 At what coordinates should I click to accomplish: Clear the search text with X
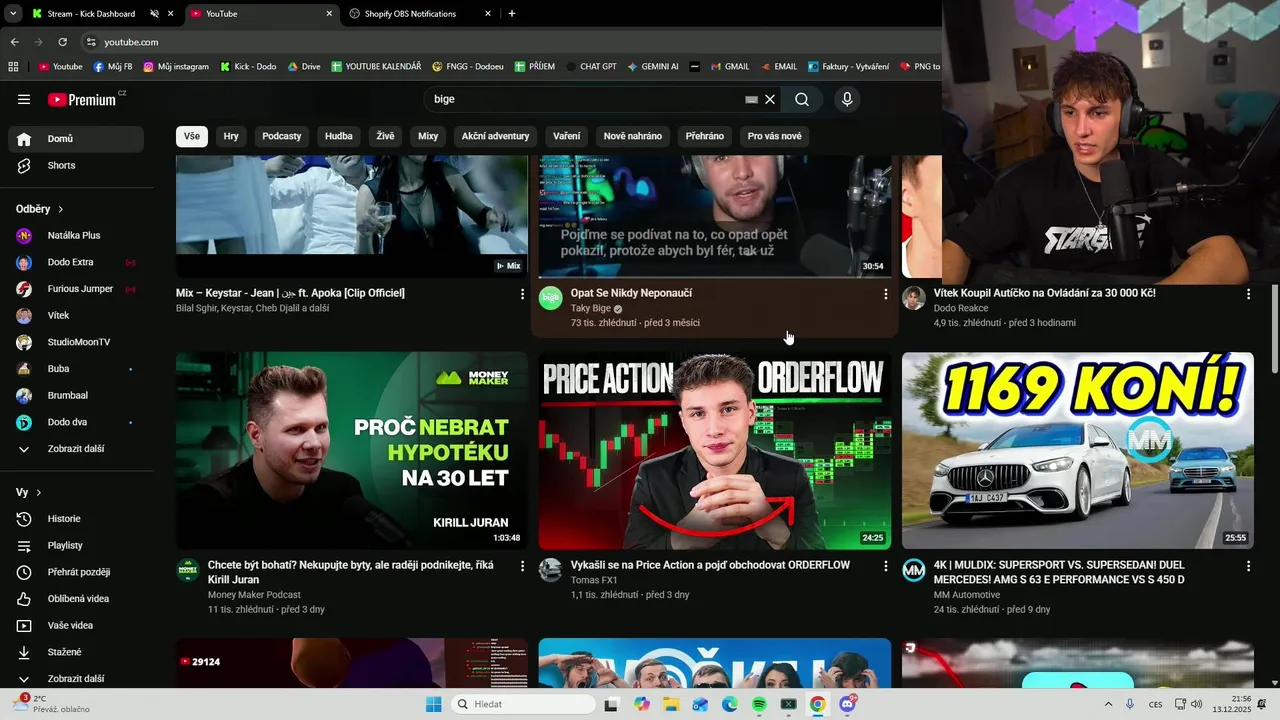coord(770,99)
